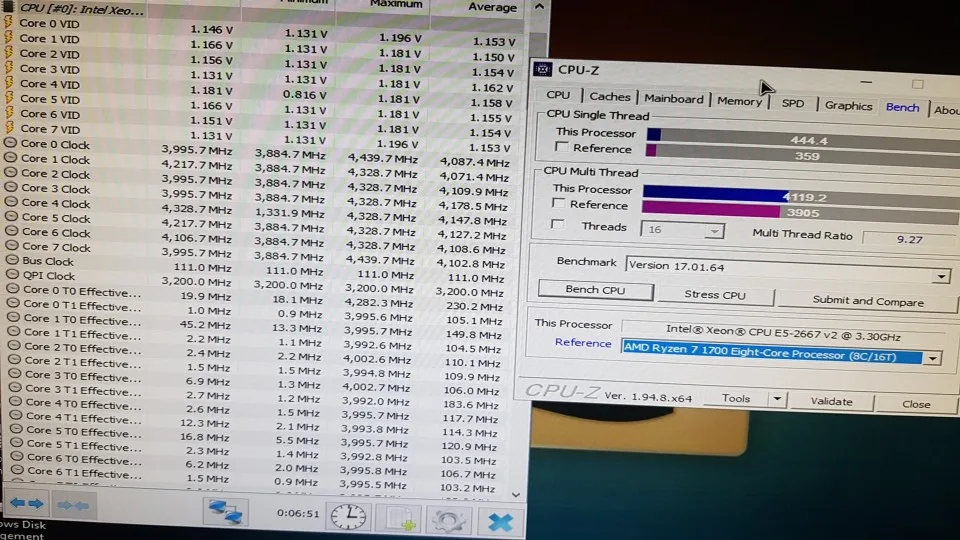Click the expand columns arrows icon in HWiNFO
This screenshot has width=960, height=540.
pyautogui.click(x=27, y=504)
